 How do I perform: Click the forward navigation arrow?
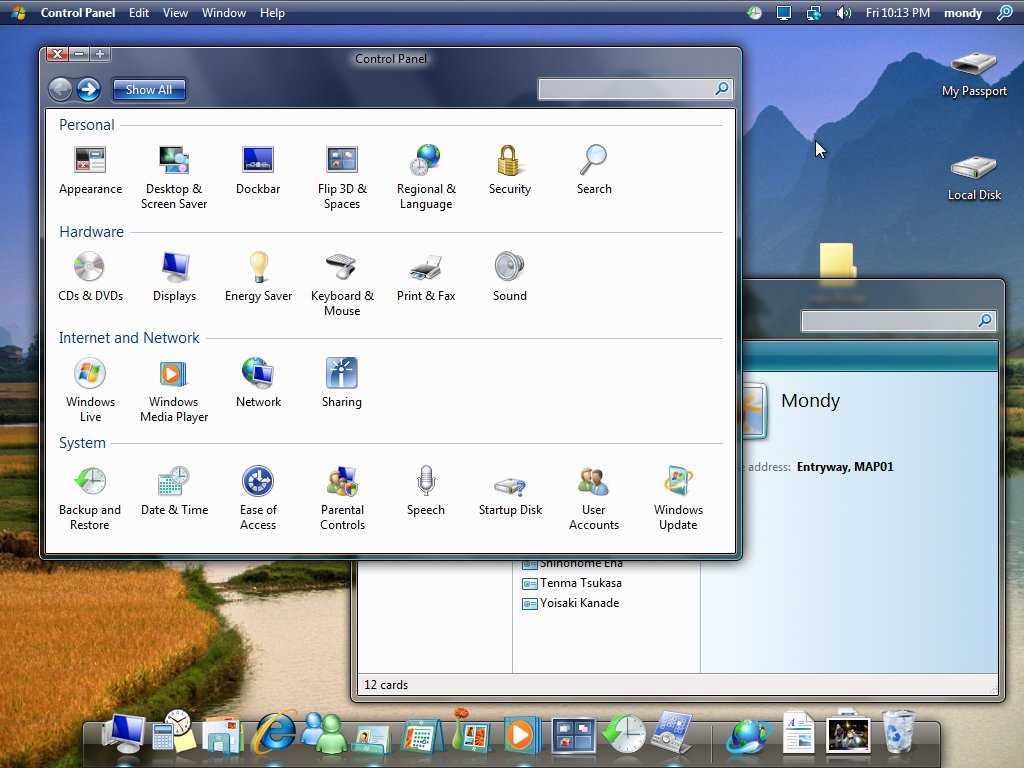pos(88,89)
